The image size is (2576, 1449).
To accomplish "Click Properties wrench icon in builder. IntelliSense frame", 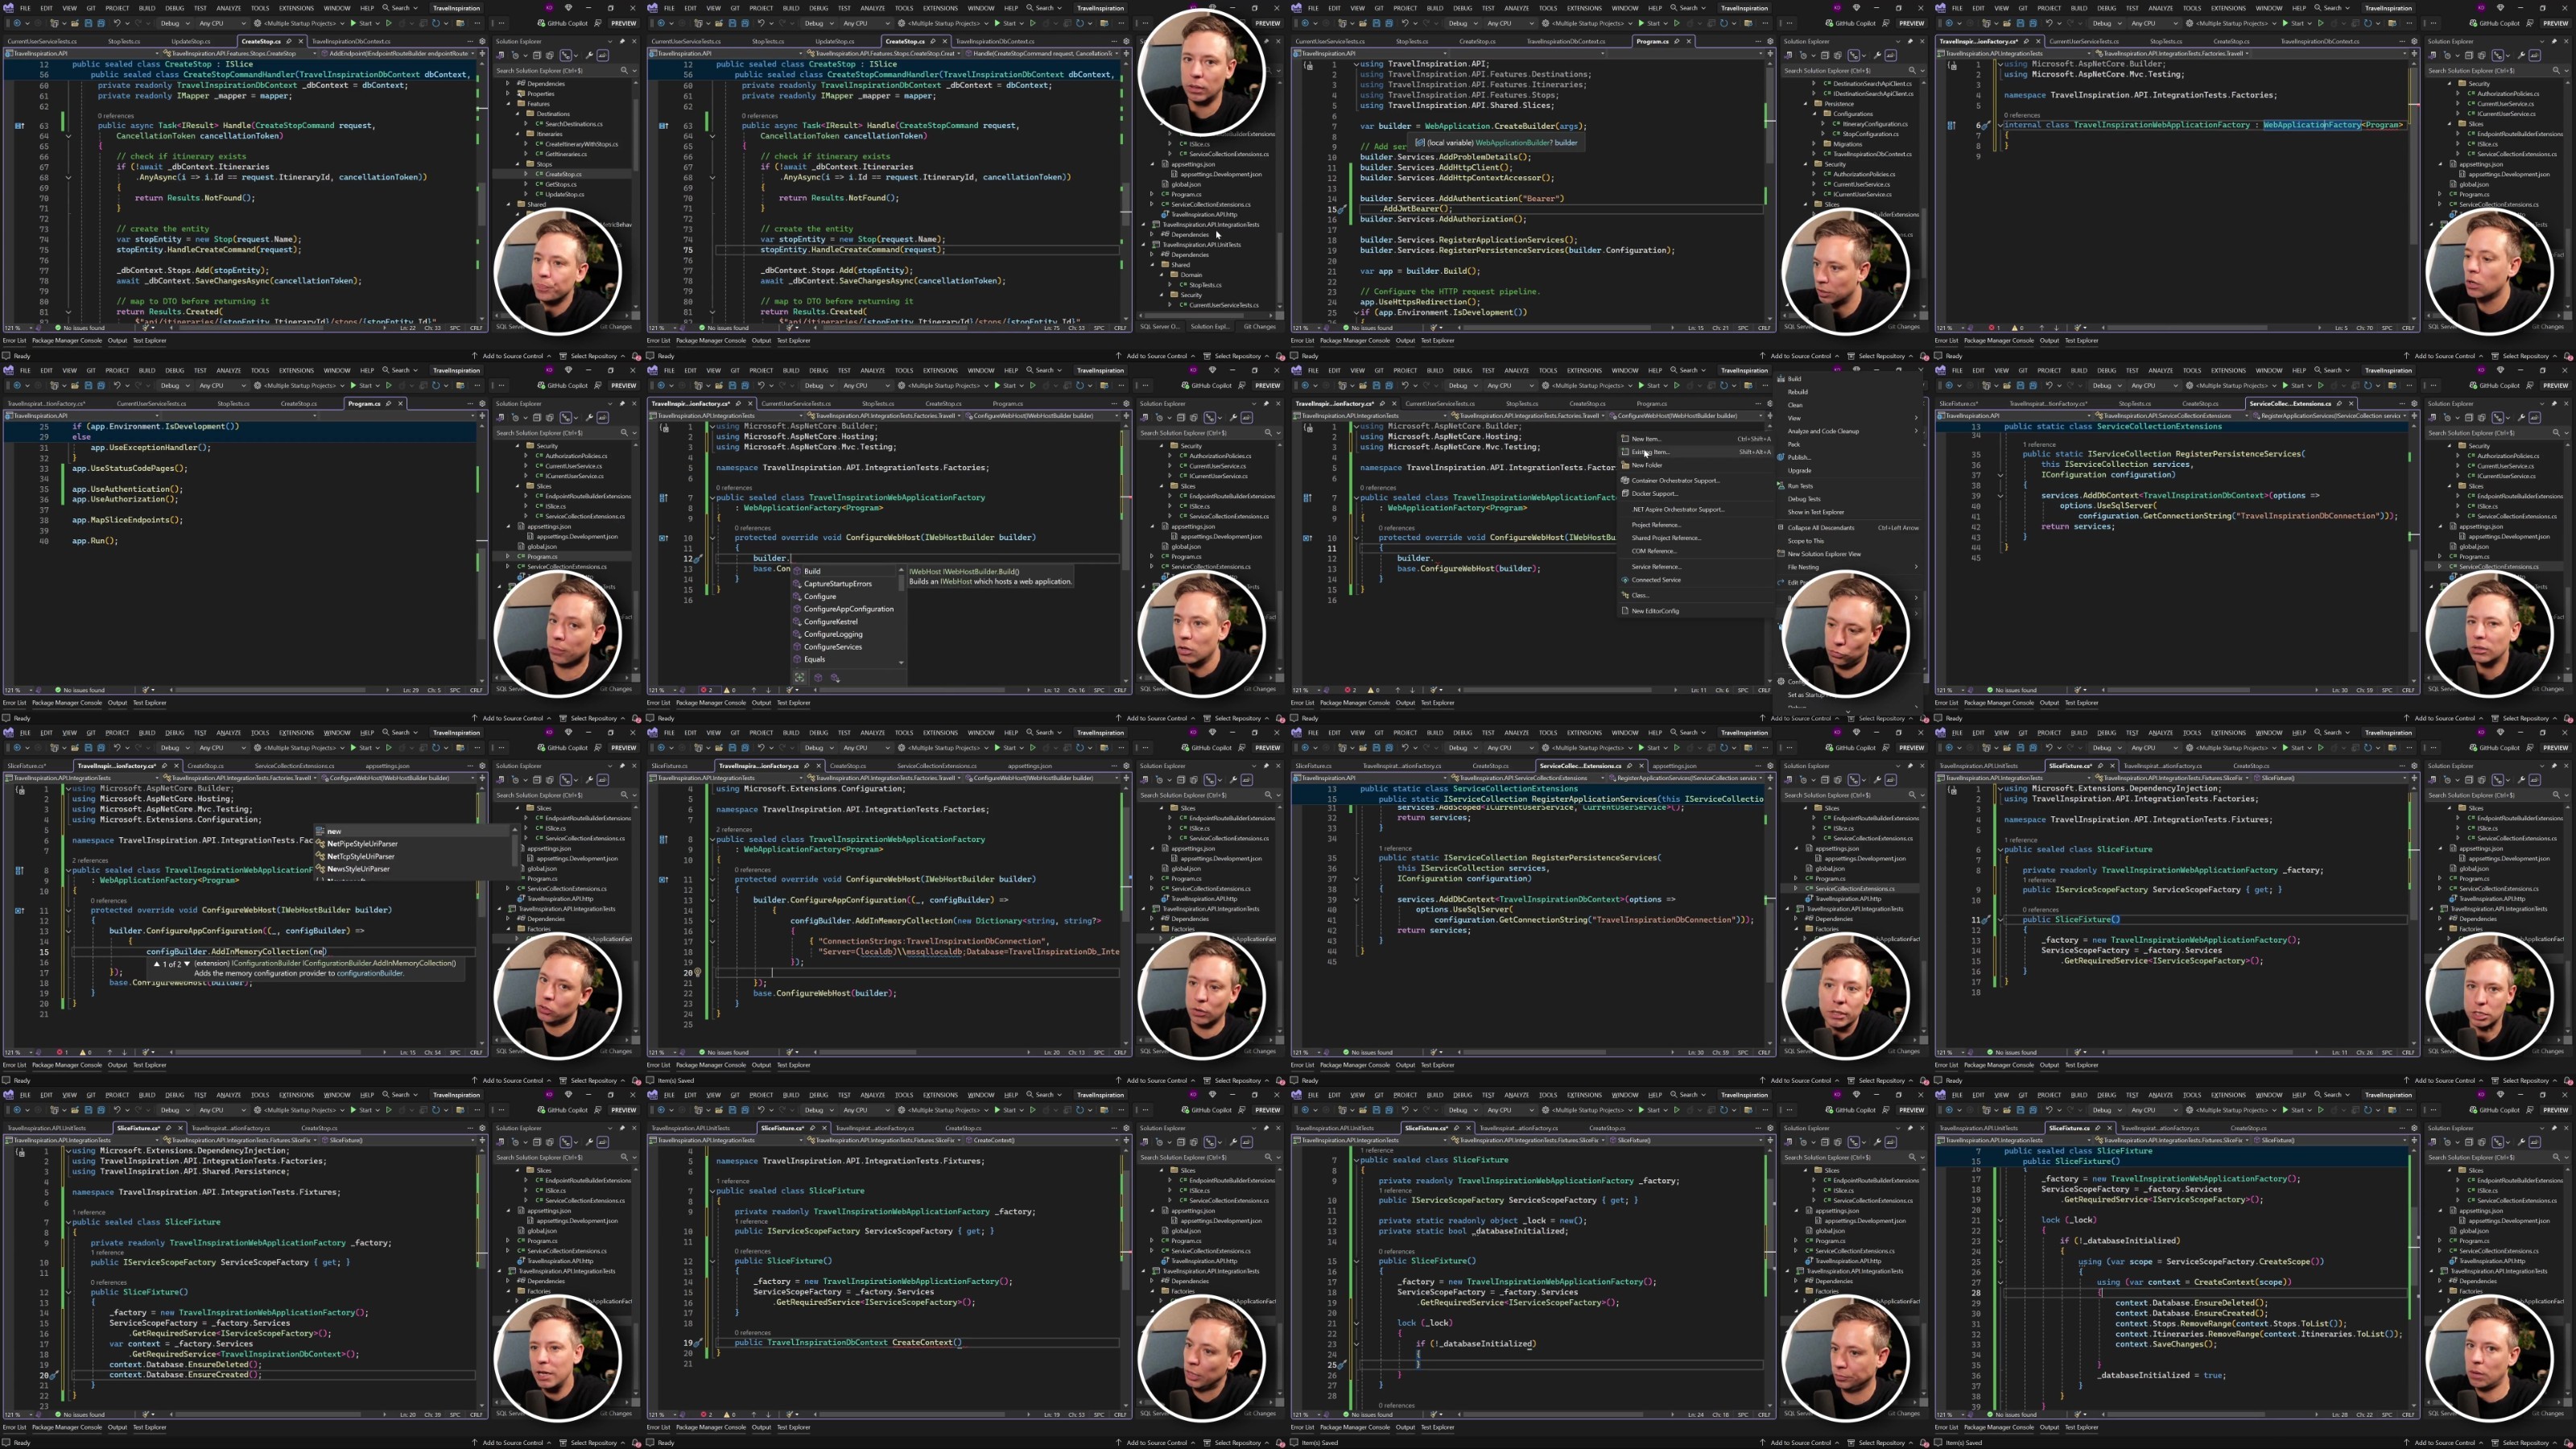I will [1234, 418].
